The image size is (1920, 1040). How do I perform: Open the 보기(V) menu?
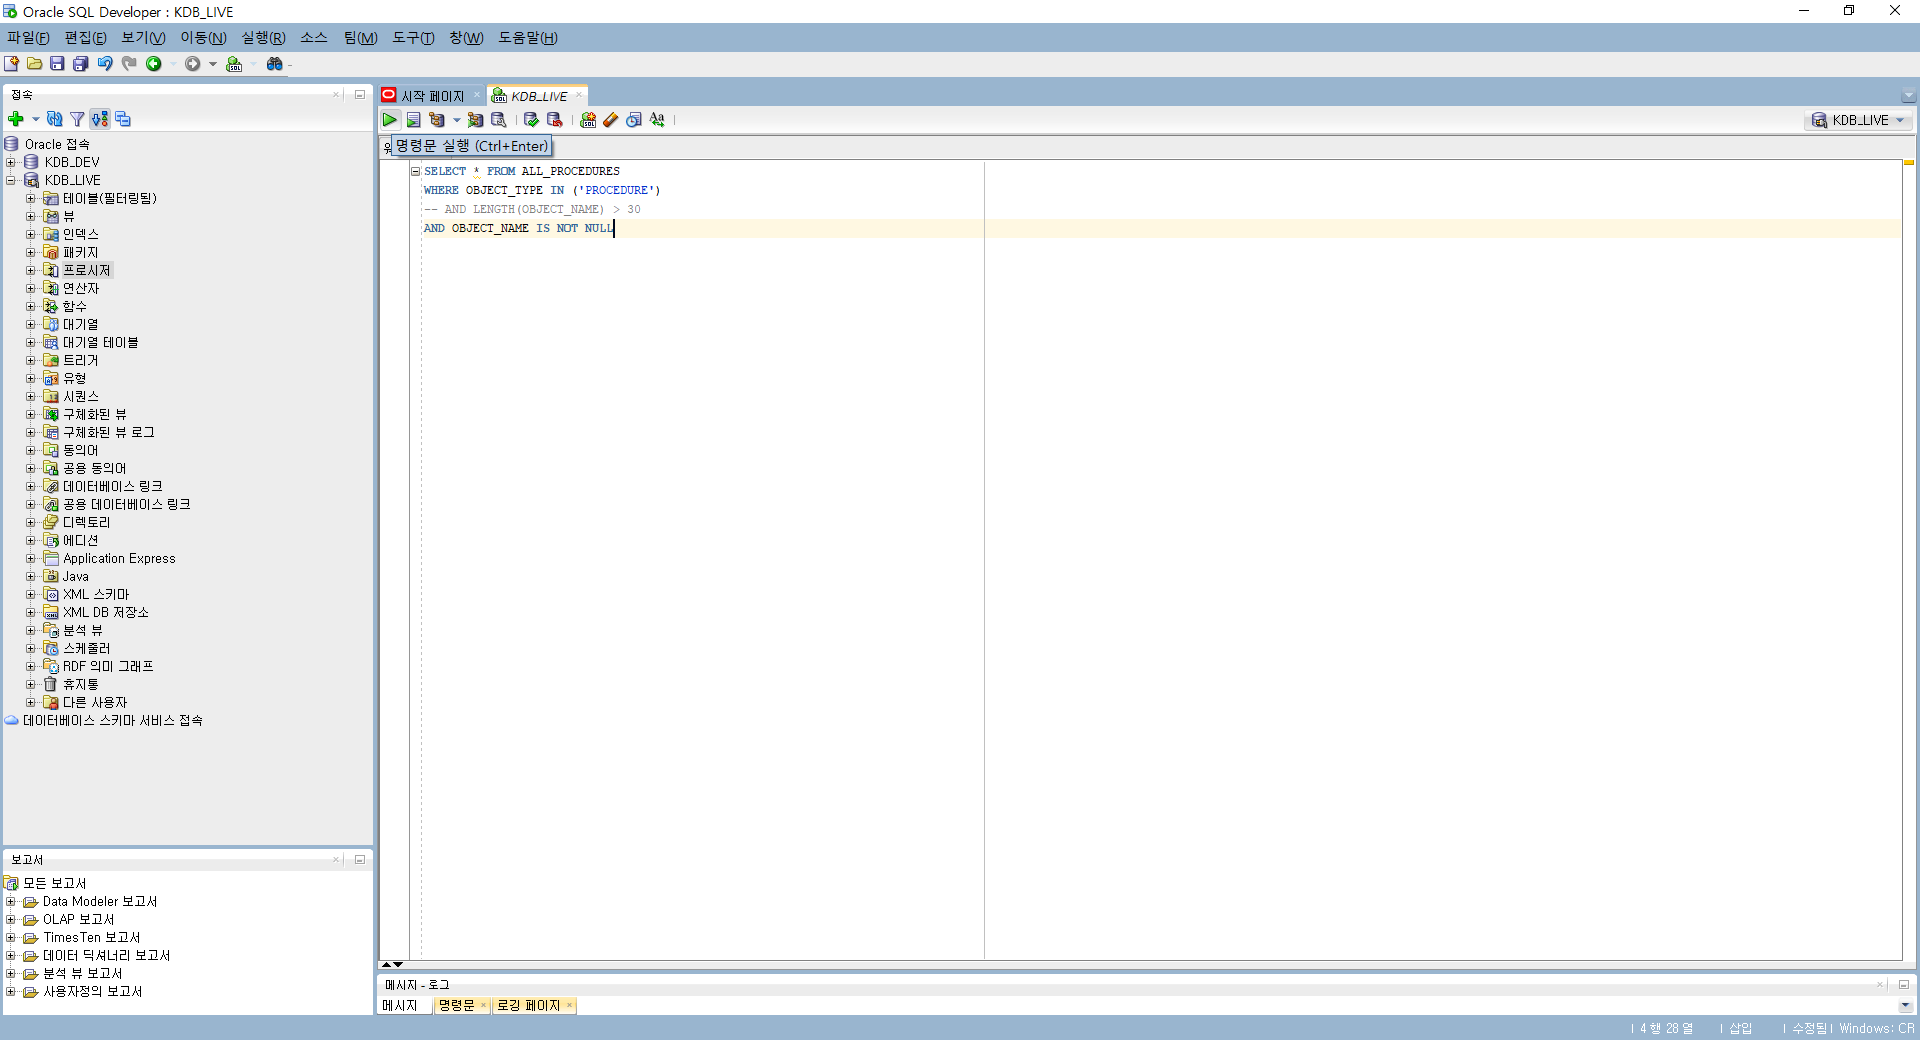point(143,38)
